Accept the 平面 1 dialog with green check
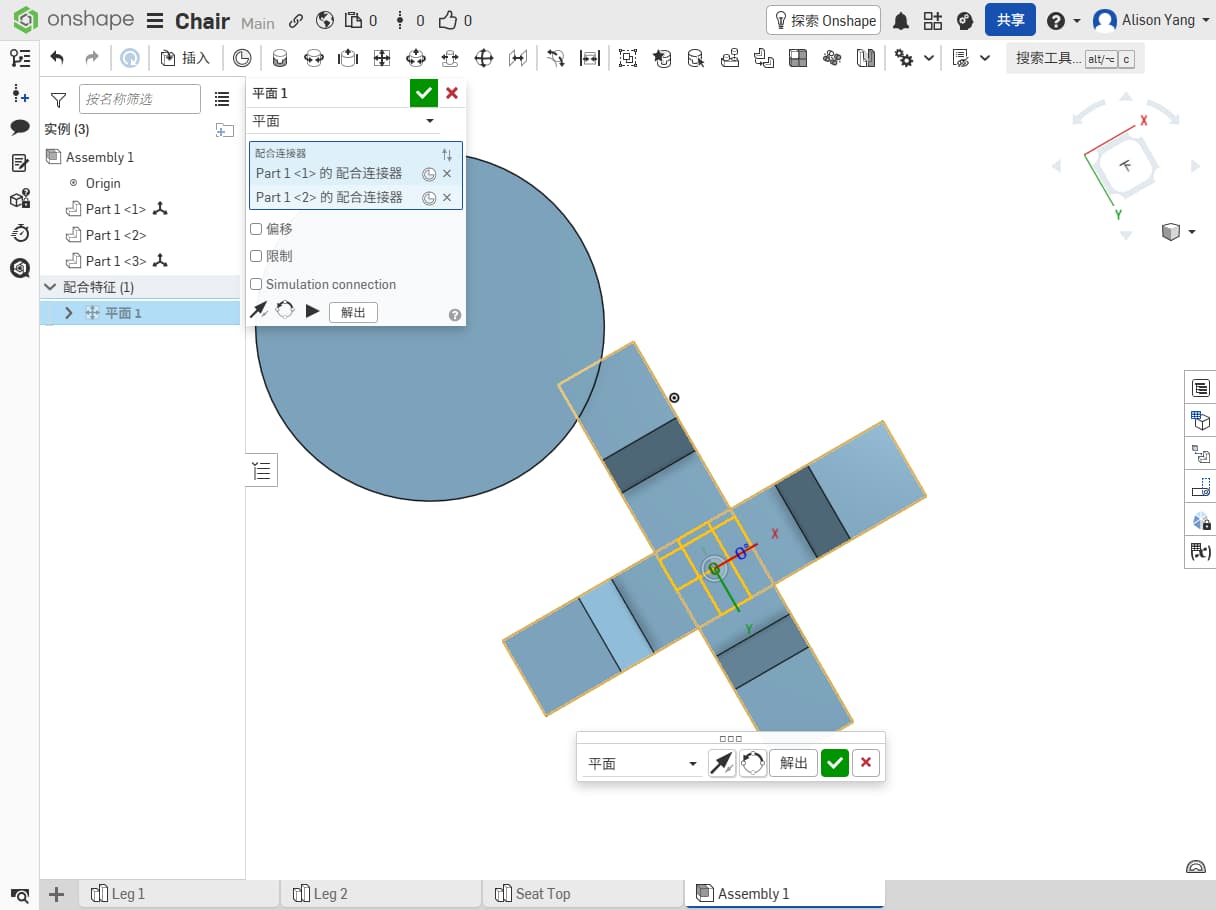 pyautogui.click(x=424, y=93)
